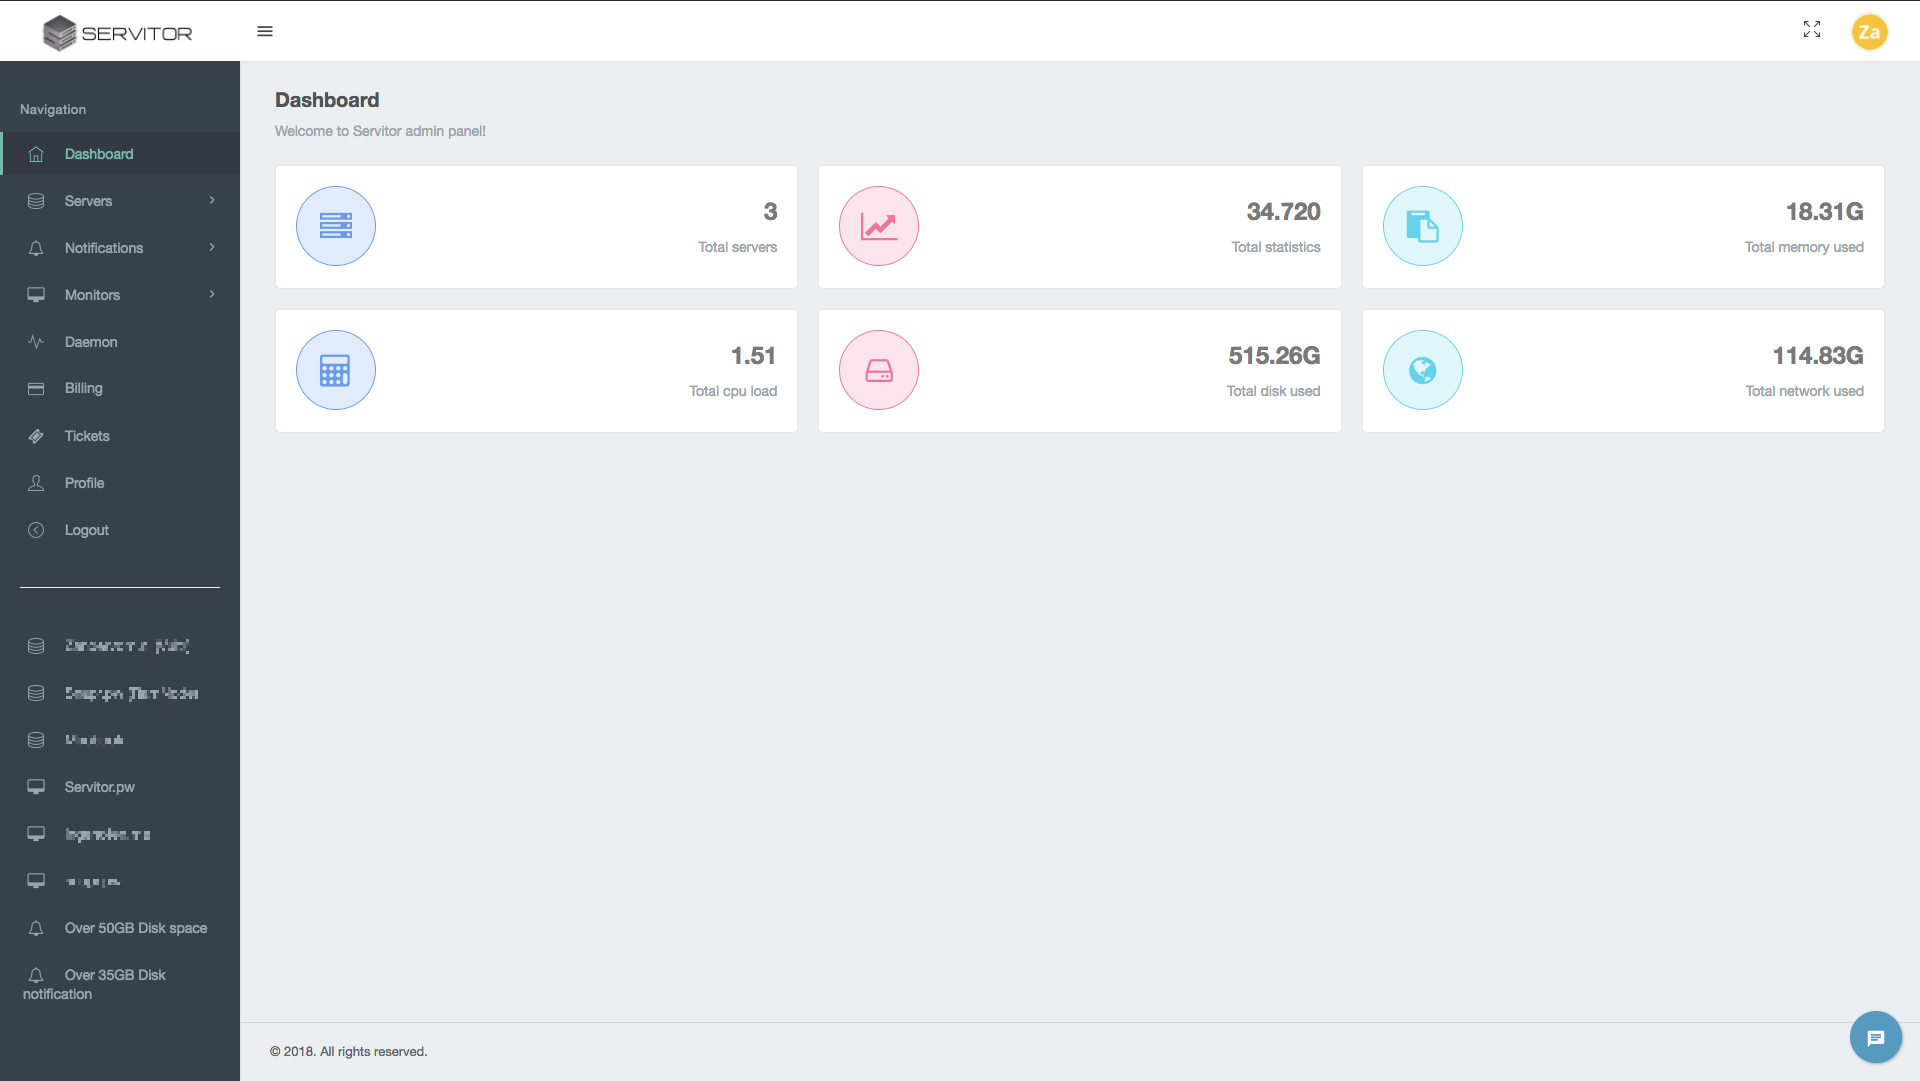Open the yellow Za user avatar
Image resolution: width=1920 pixels, height=1081 pixels.
[1868, 32]
